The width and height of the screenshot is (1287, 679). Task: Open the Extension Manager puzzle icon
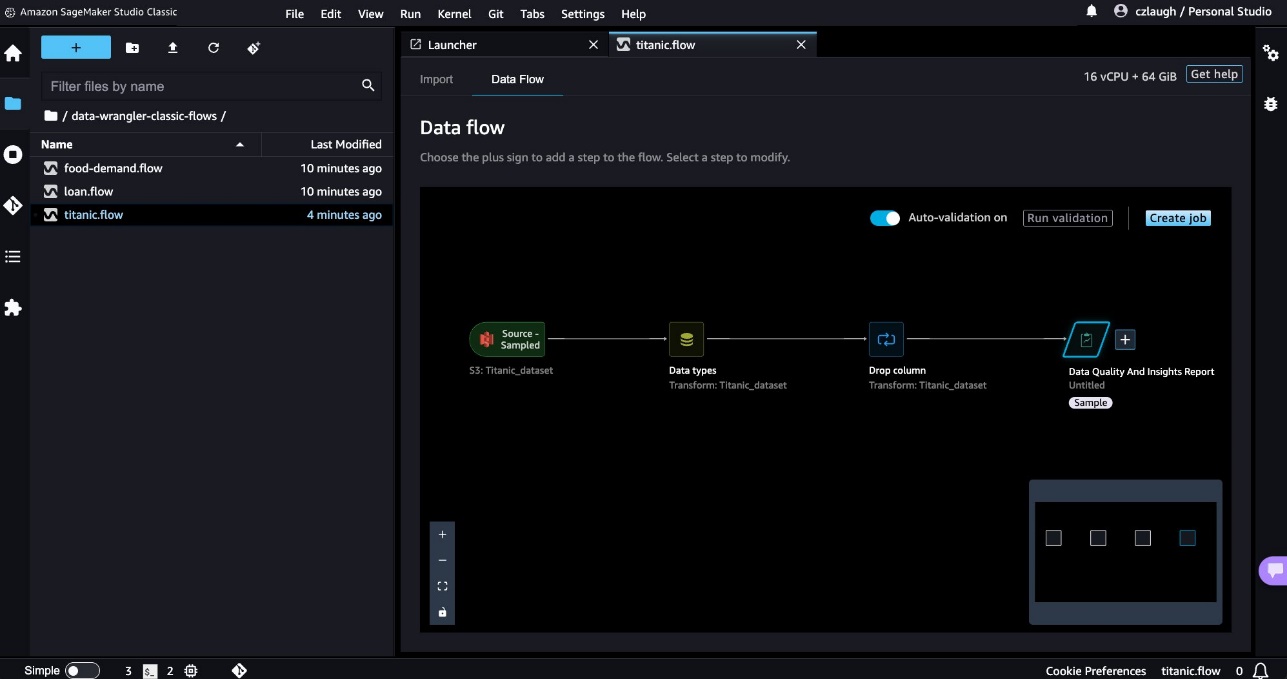tap(13, 308)
